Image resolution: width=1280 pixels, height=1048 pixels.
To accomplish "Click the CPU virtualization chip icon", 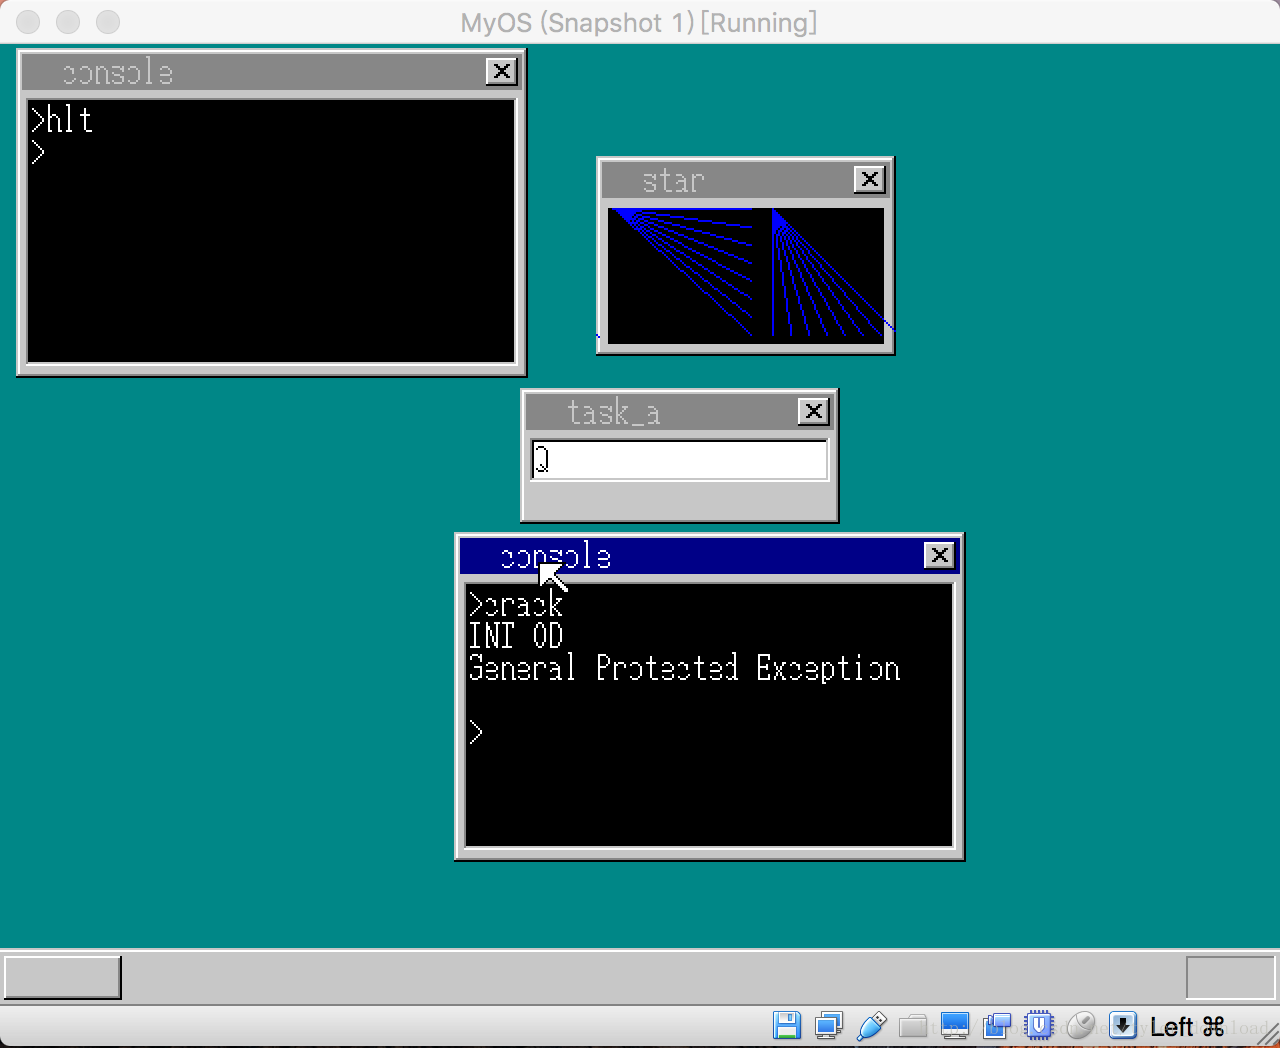I will [1039, 1026].
